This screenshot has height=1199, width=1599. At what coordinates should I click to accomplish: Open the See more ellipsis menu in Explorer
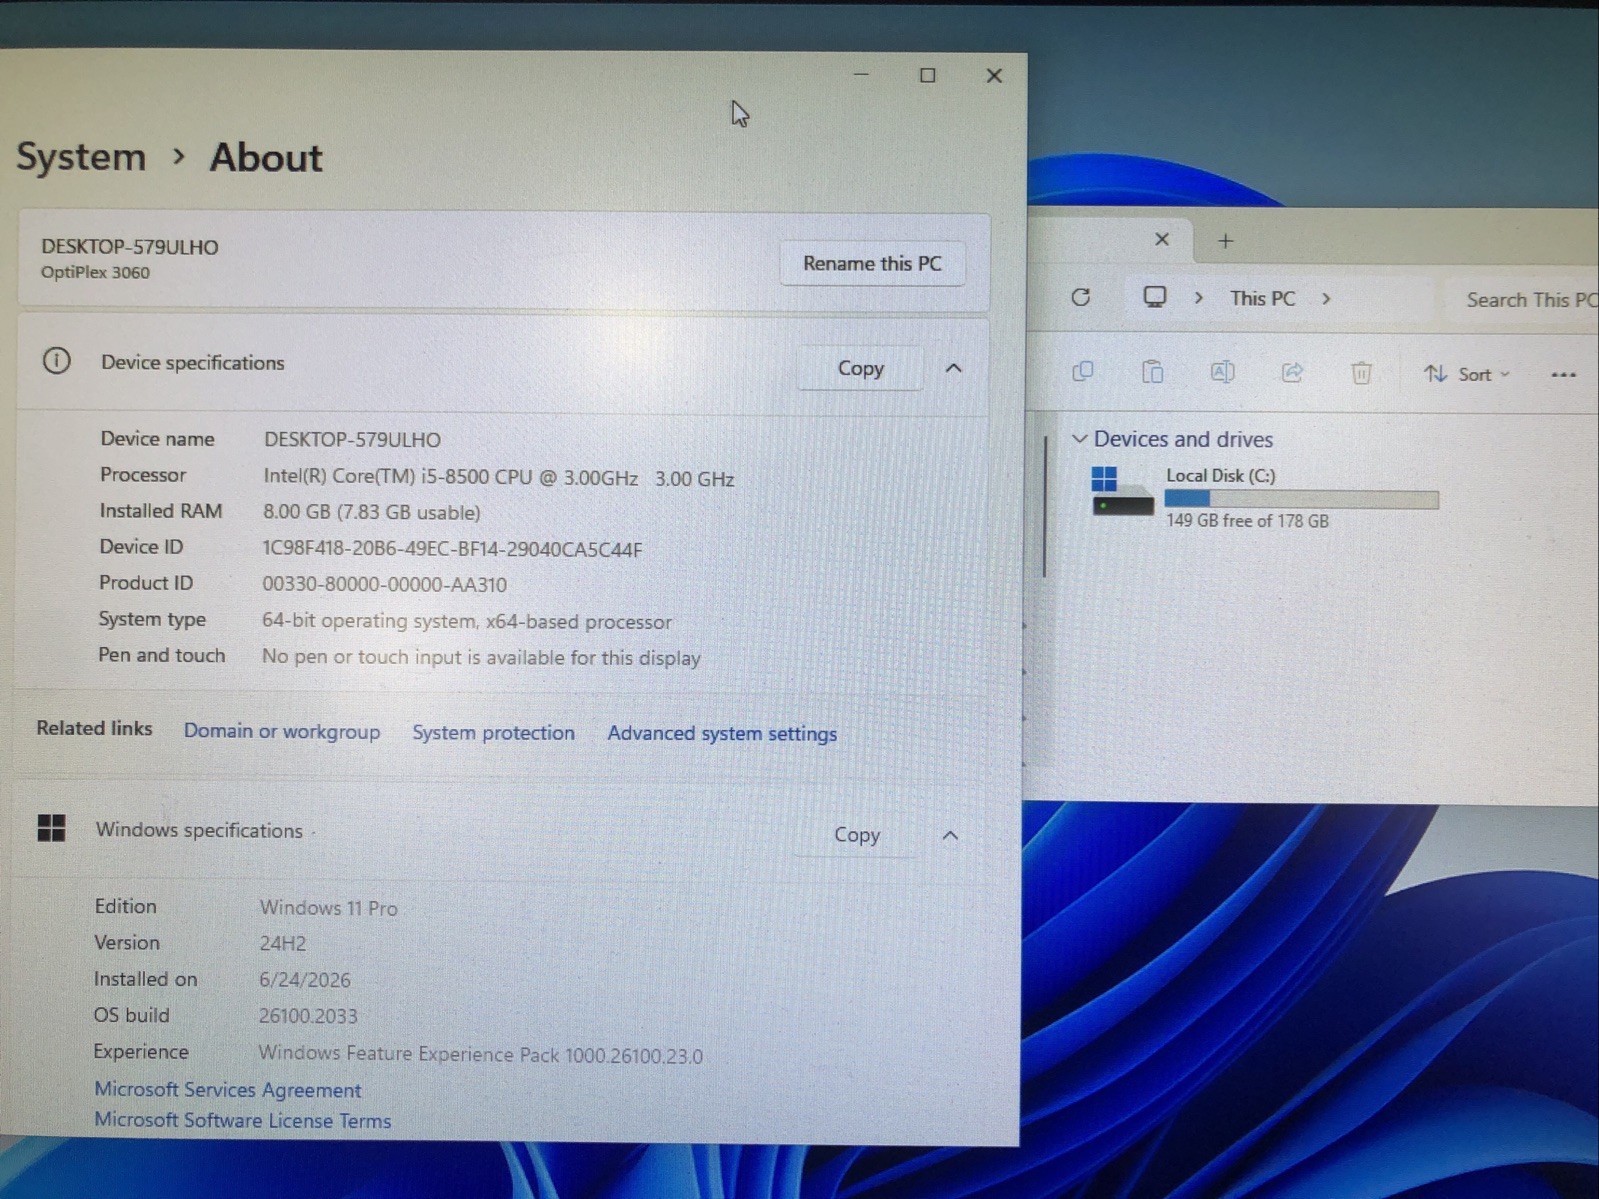[x=1564, y=375]
